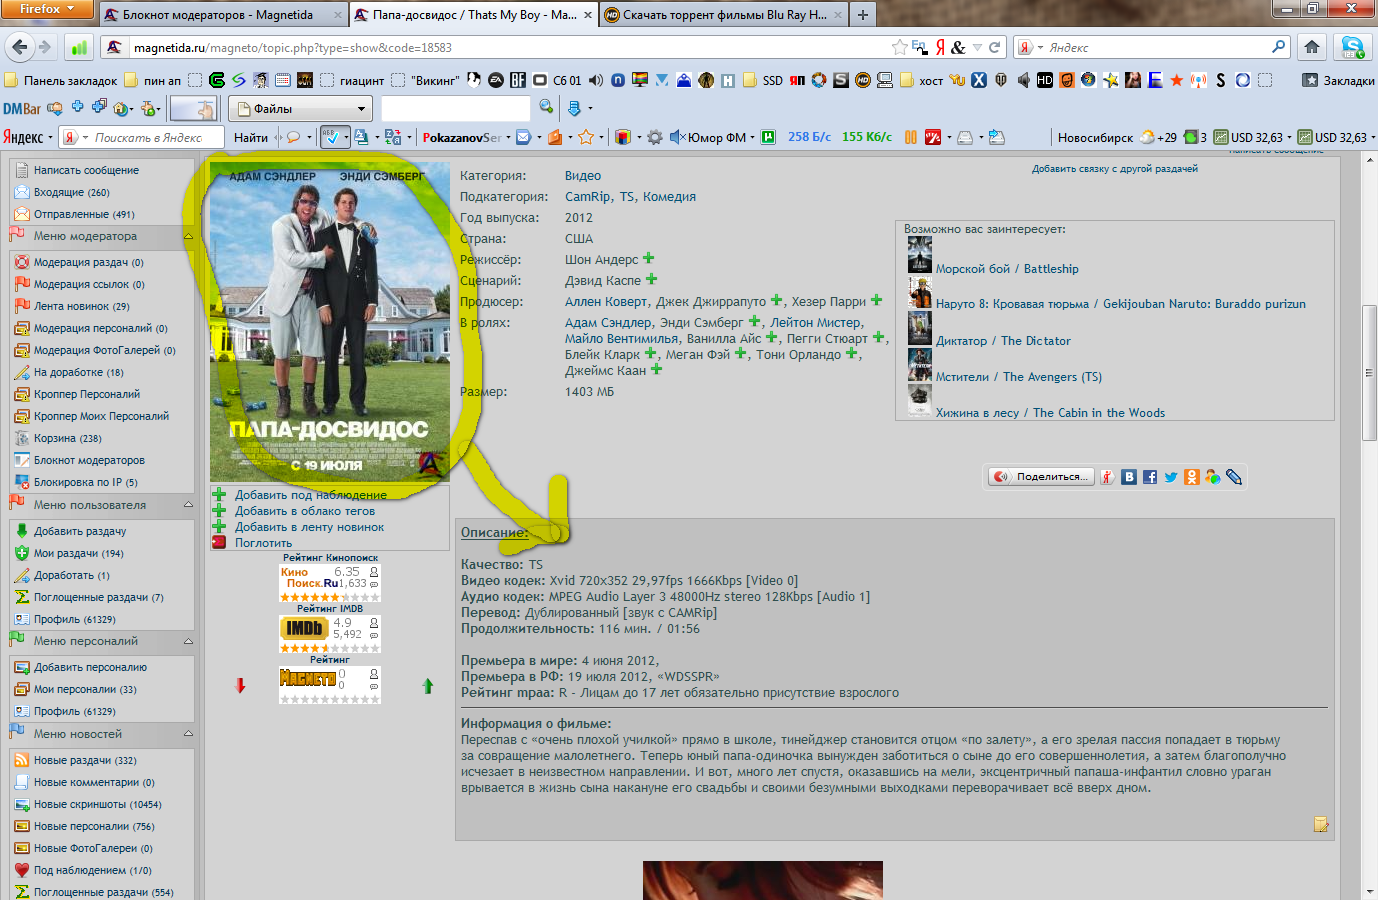Open the Кинопоиск rating badge
The image size is (1378, 900).
330,583
